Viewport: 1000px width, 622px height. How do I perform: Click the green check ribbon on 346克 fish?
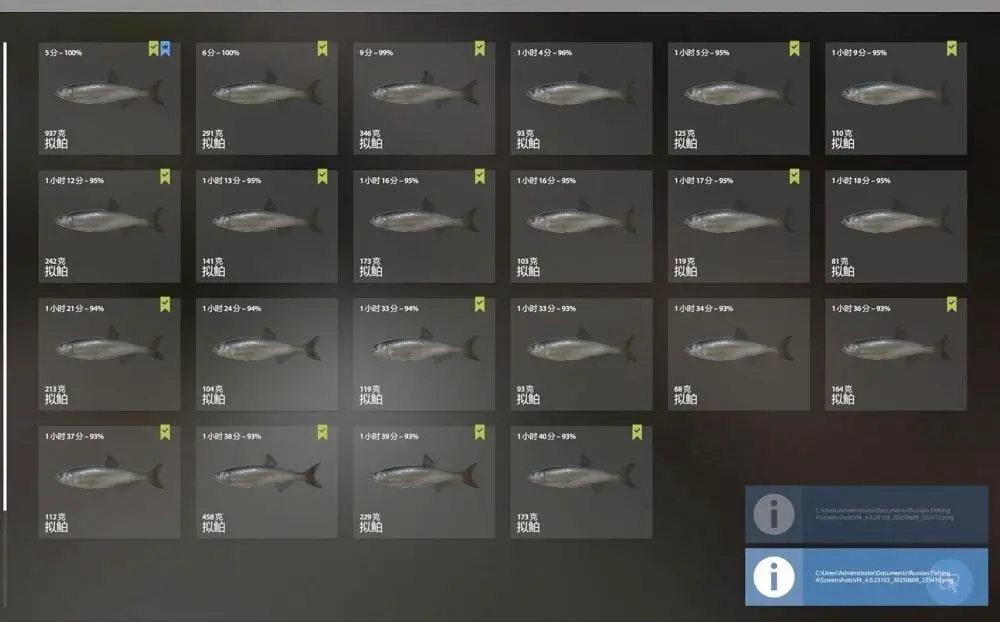[480, 48]
